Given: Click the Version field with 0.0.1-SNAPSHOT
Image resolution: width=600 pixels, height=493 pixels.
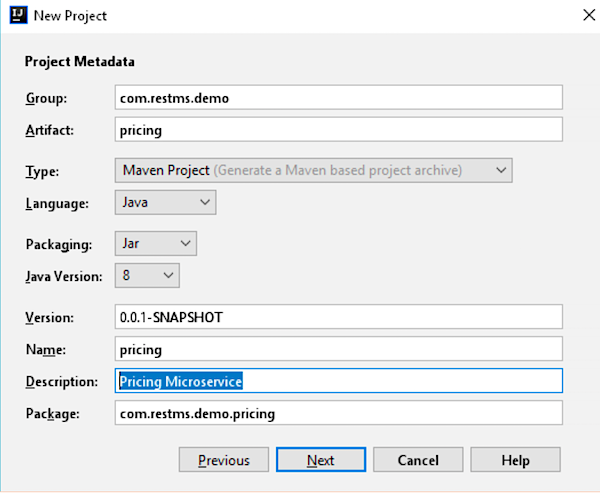Looking at the screenshot, I should coord(339,317).
